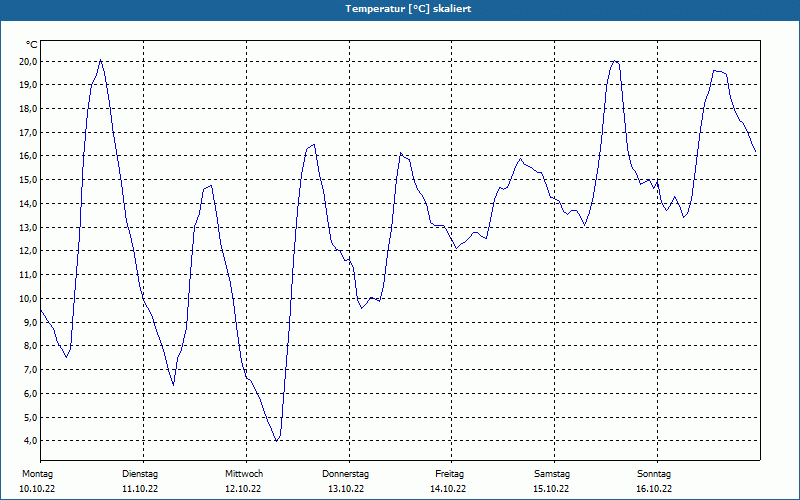Click the date 12.10.22
800x500 pixels.
point(243,489)
